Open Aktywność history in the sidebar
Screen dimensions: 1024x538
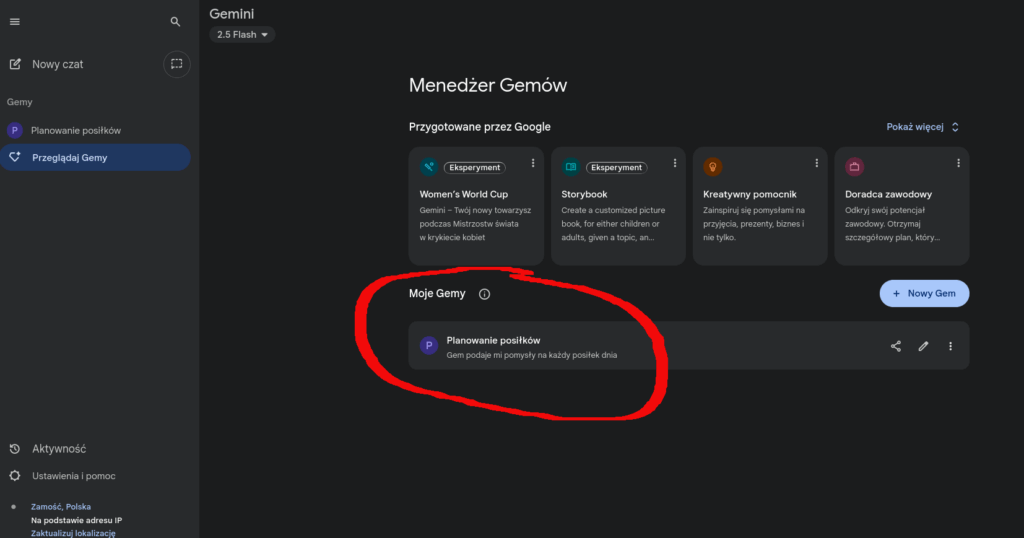pyautogui.click(x=58, y=449)
